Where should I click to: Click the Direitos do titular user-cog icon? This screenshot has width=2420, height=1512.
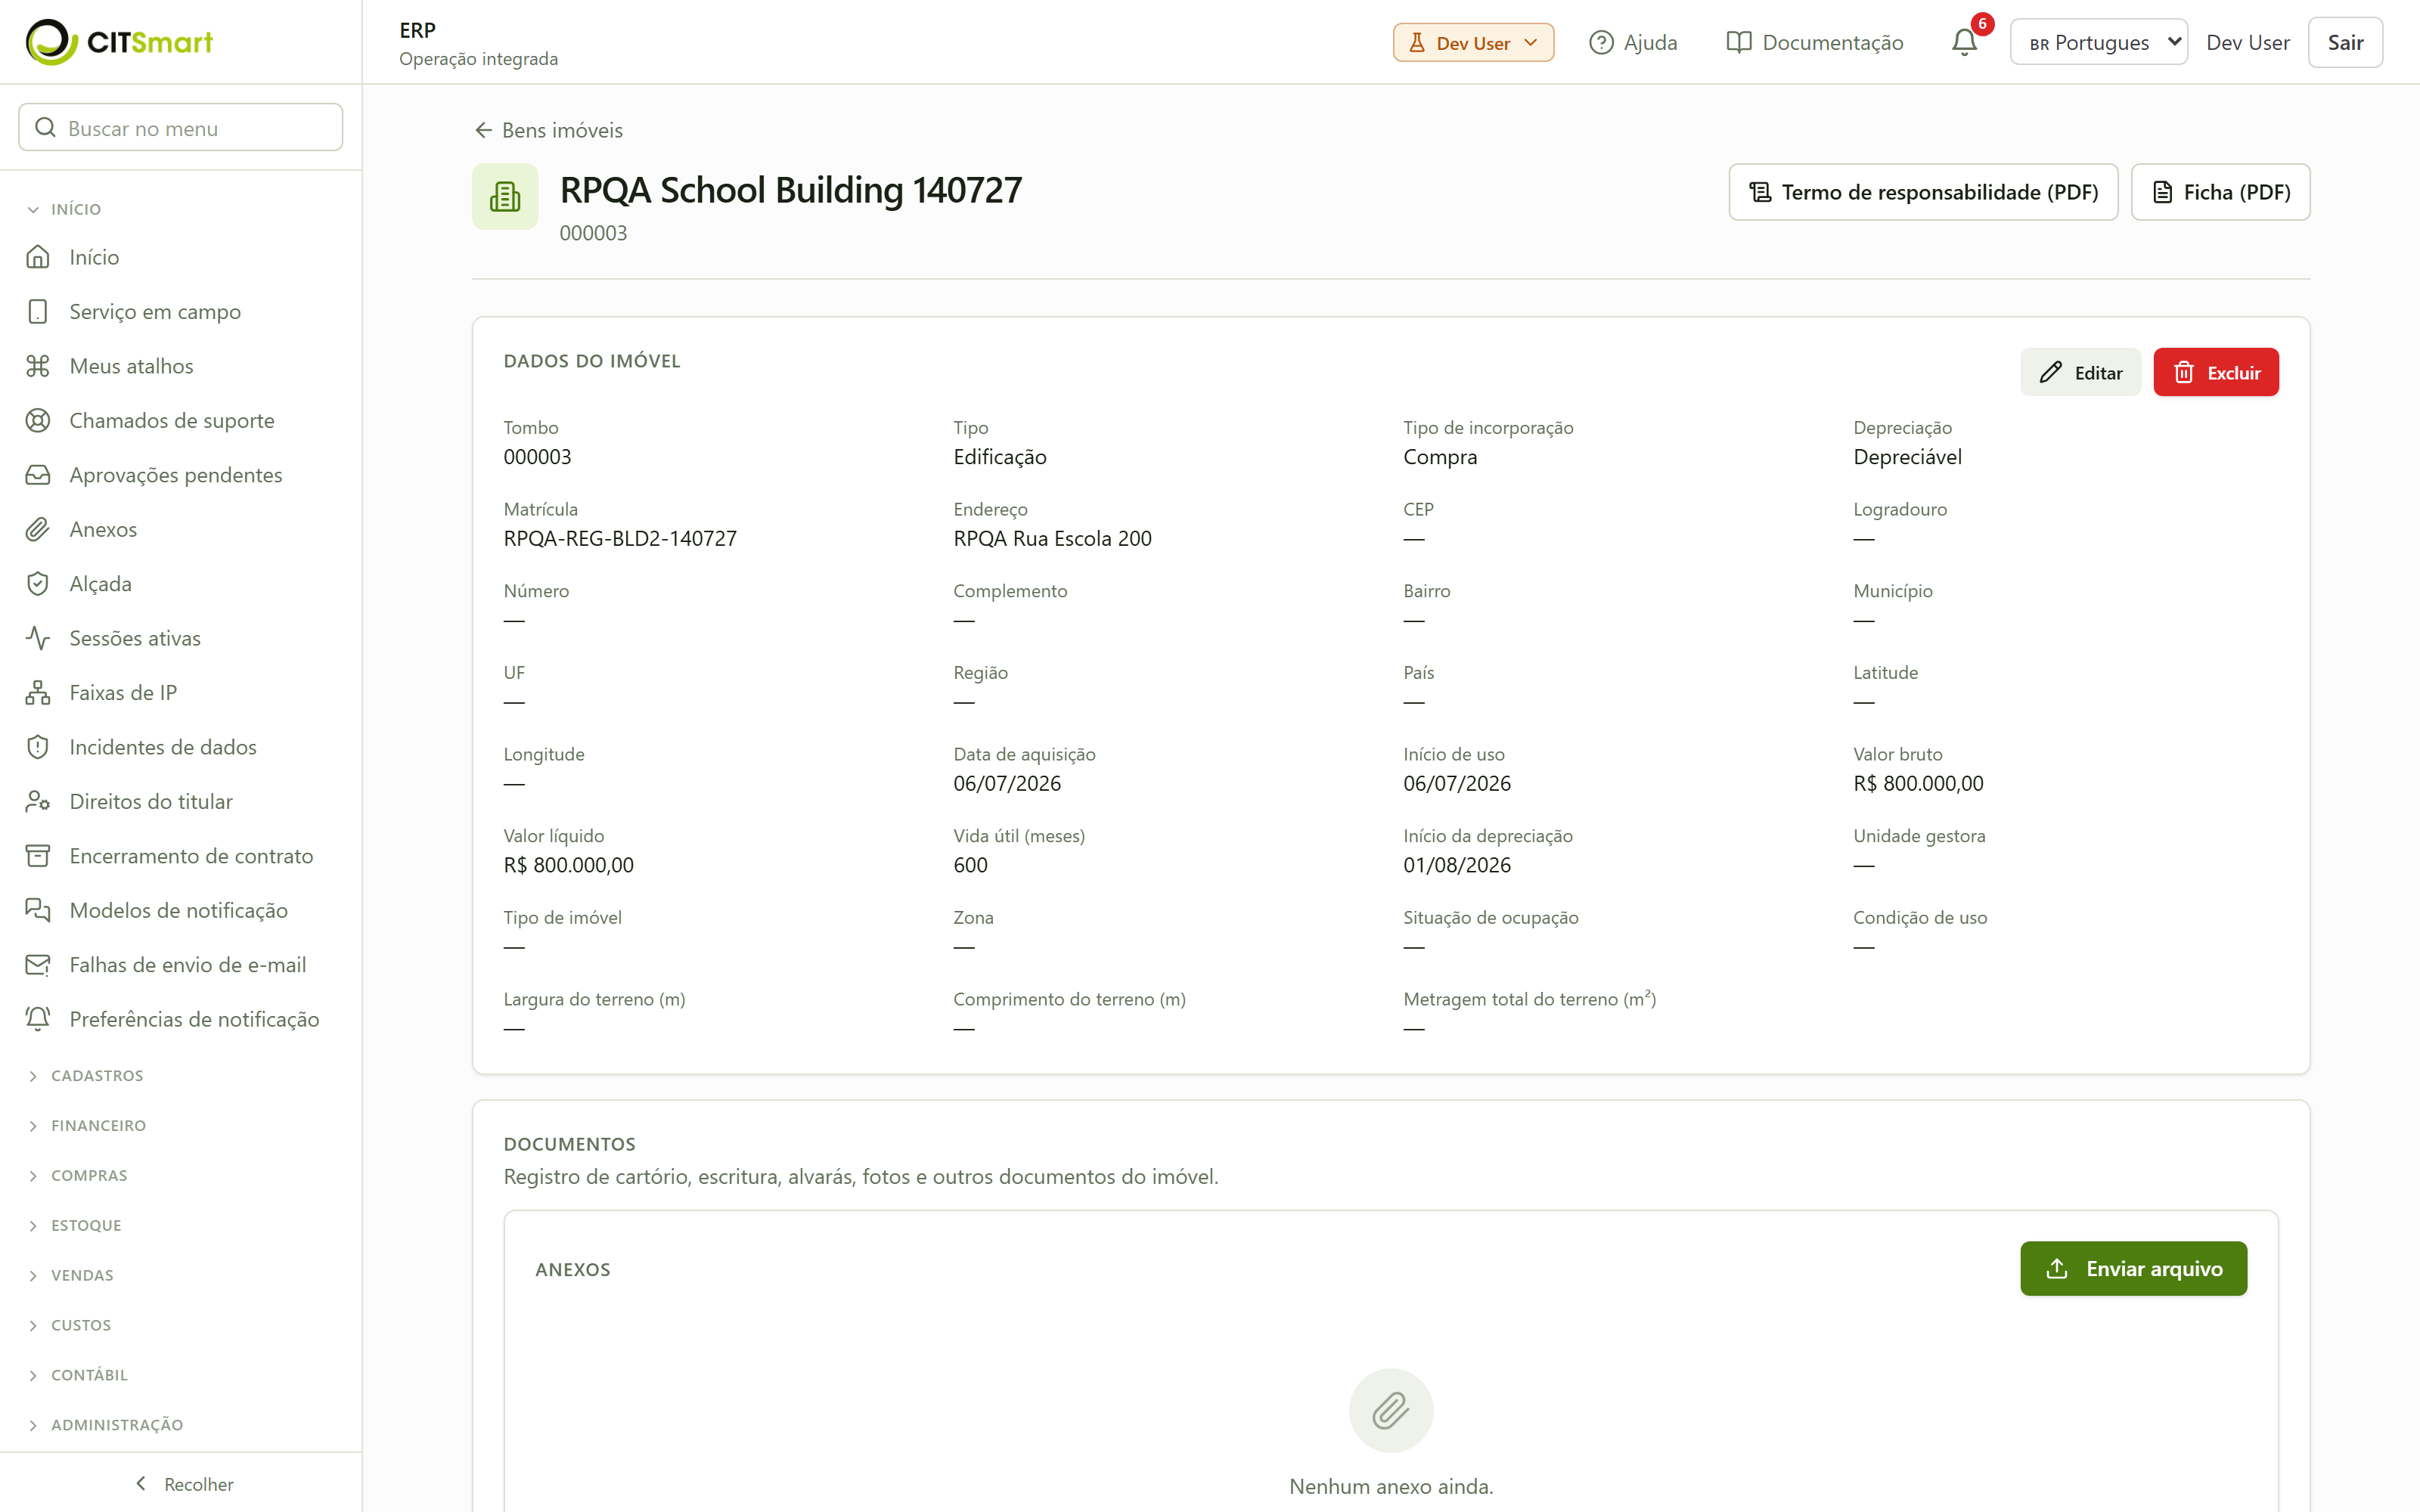(38, 801)
